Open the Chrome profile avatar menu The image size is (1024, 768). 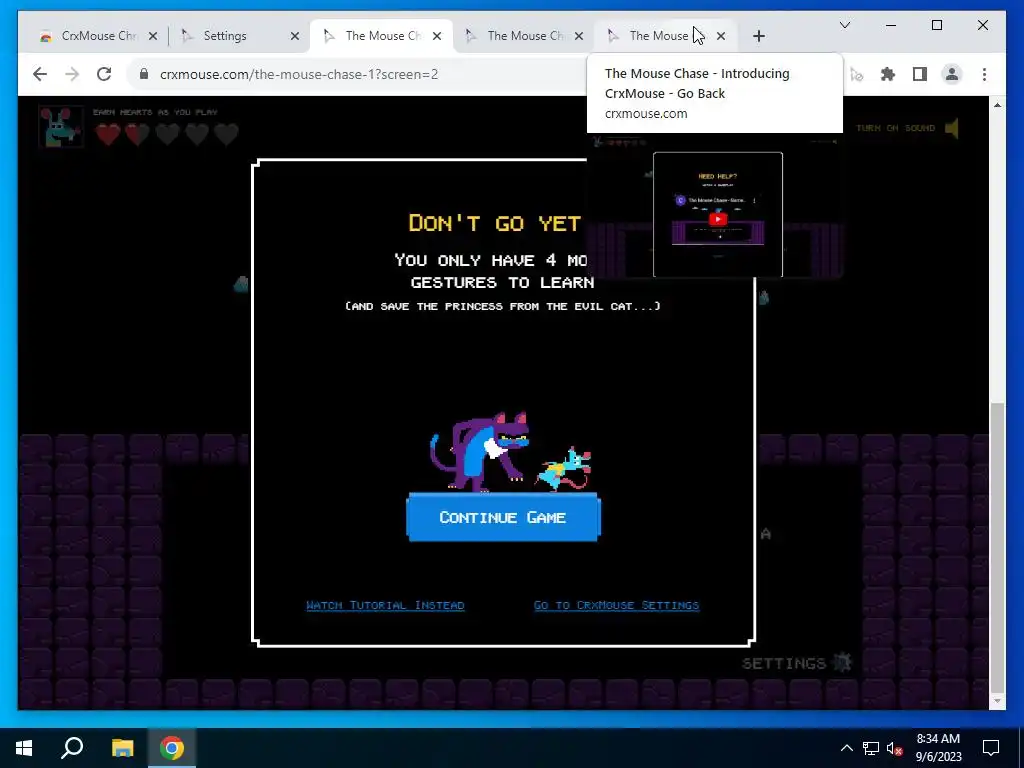[x=952, y=74]
